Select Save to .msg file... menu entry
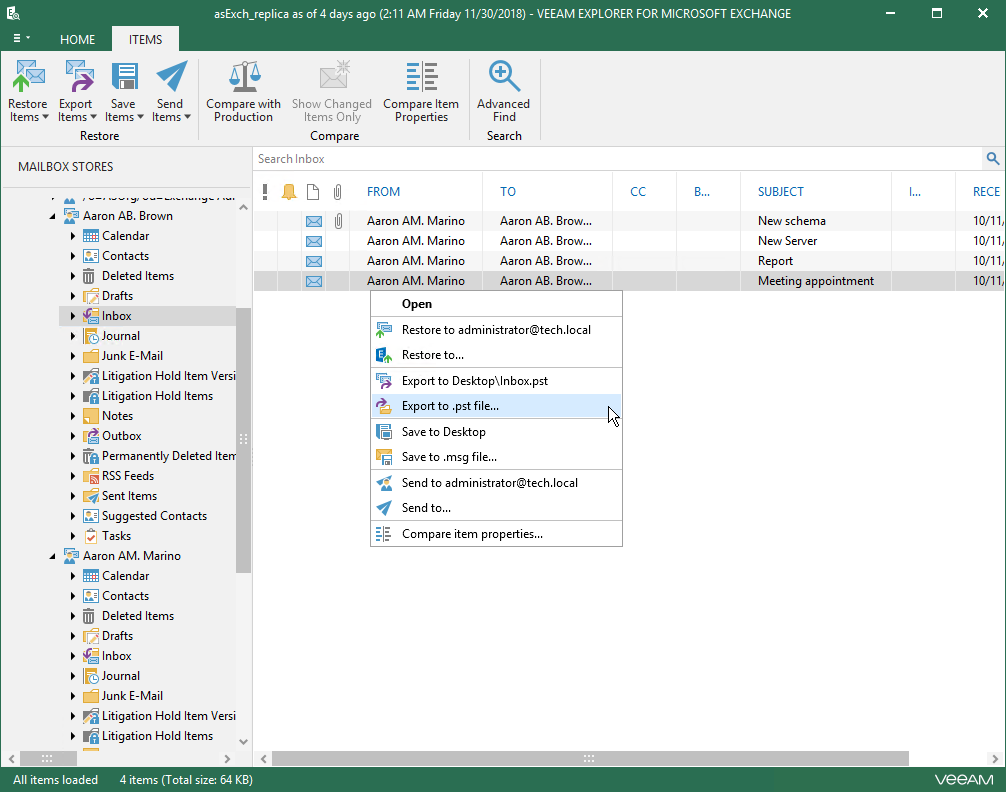This screenshot has height=792, width=1006. pyautogui.click(x=449, y=457)
